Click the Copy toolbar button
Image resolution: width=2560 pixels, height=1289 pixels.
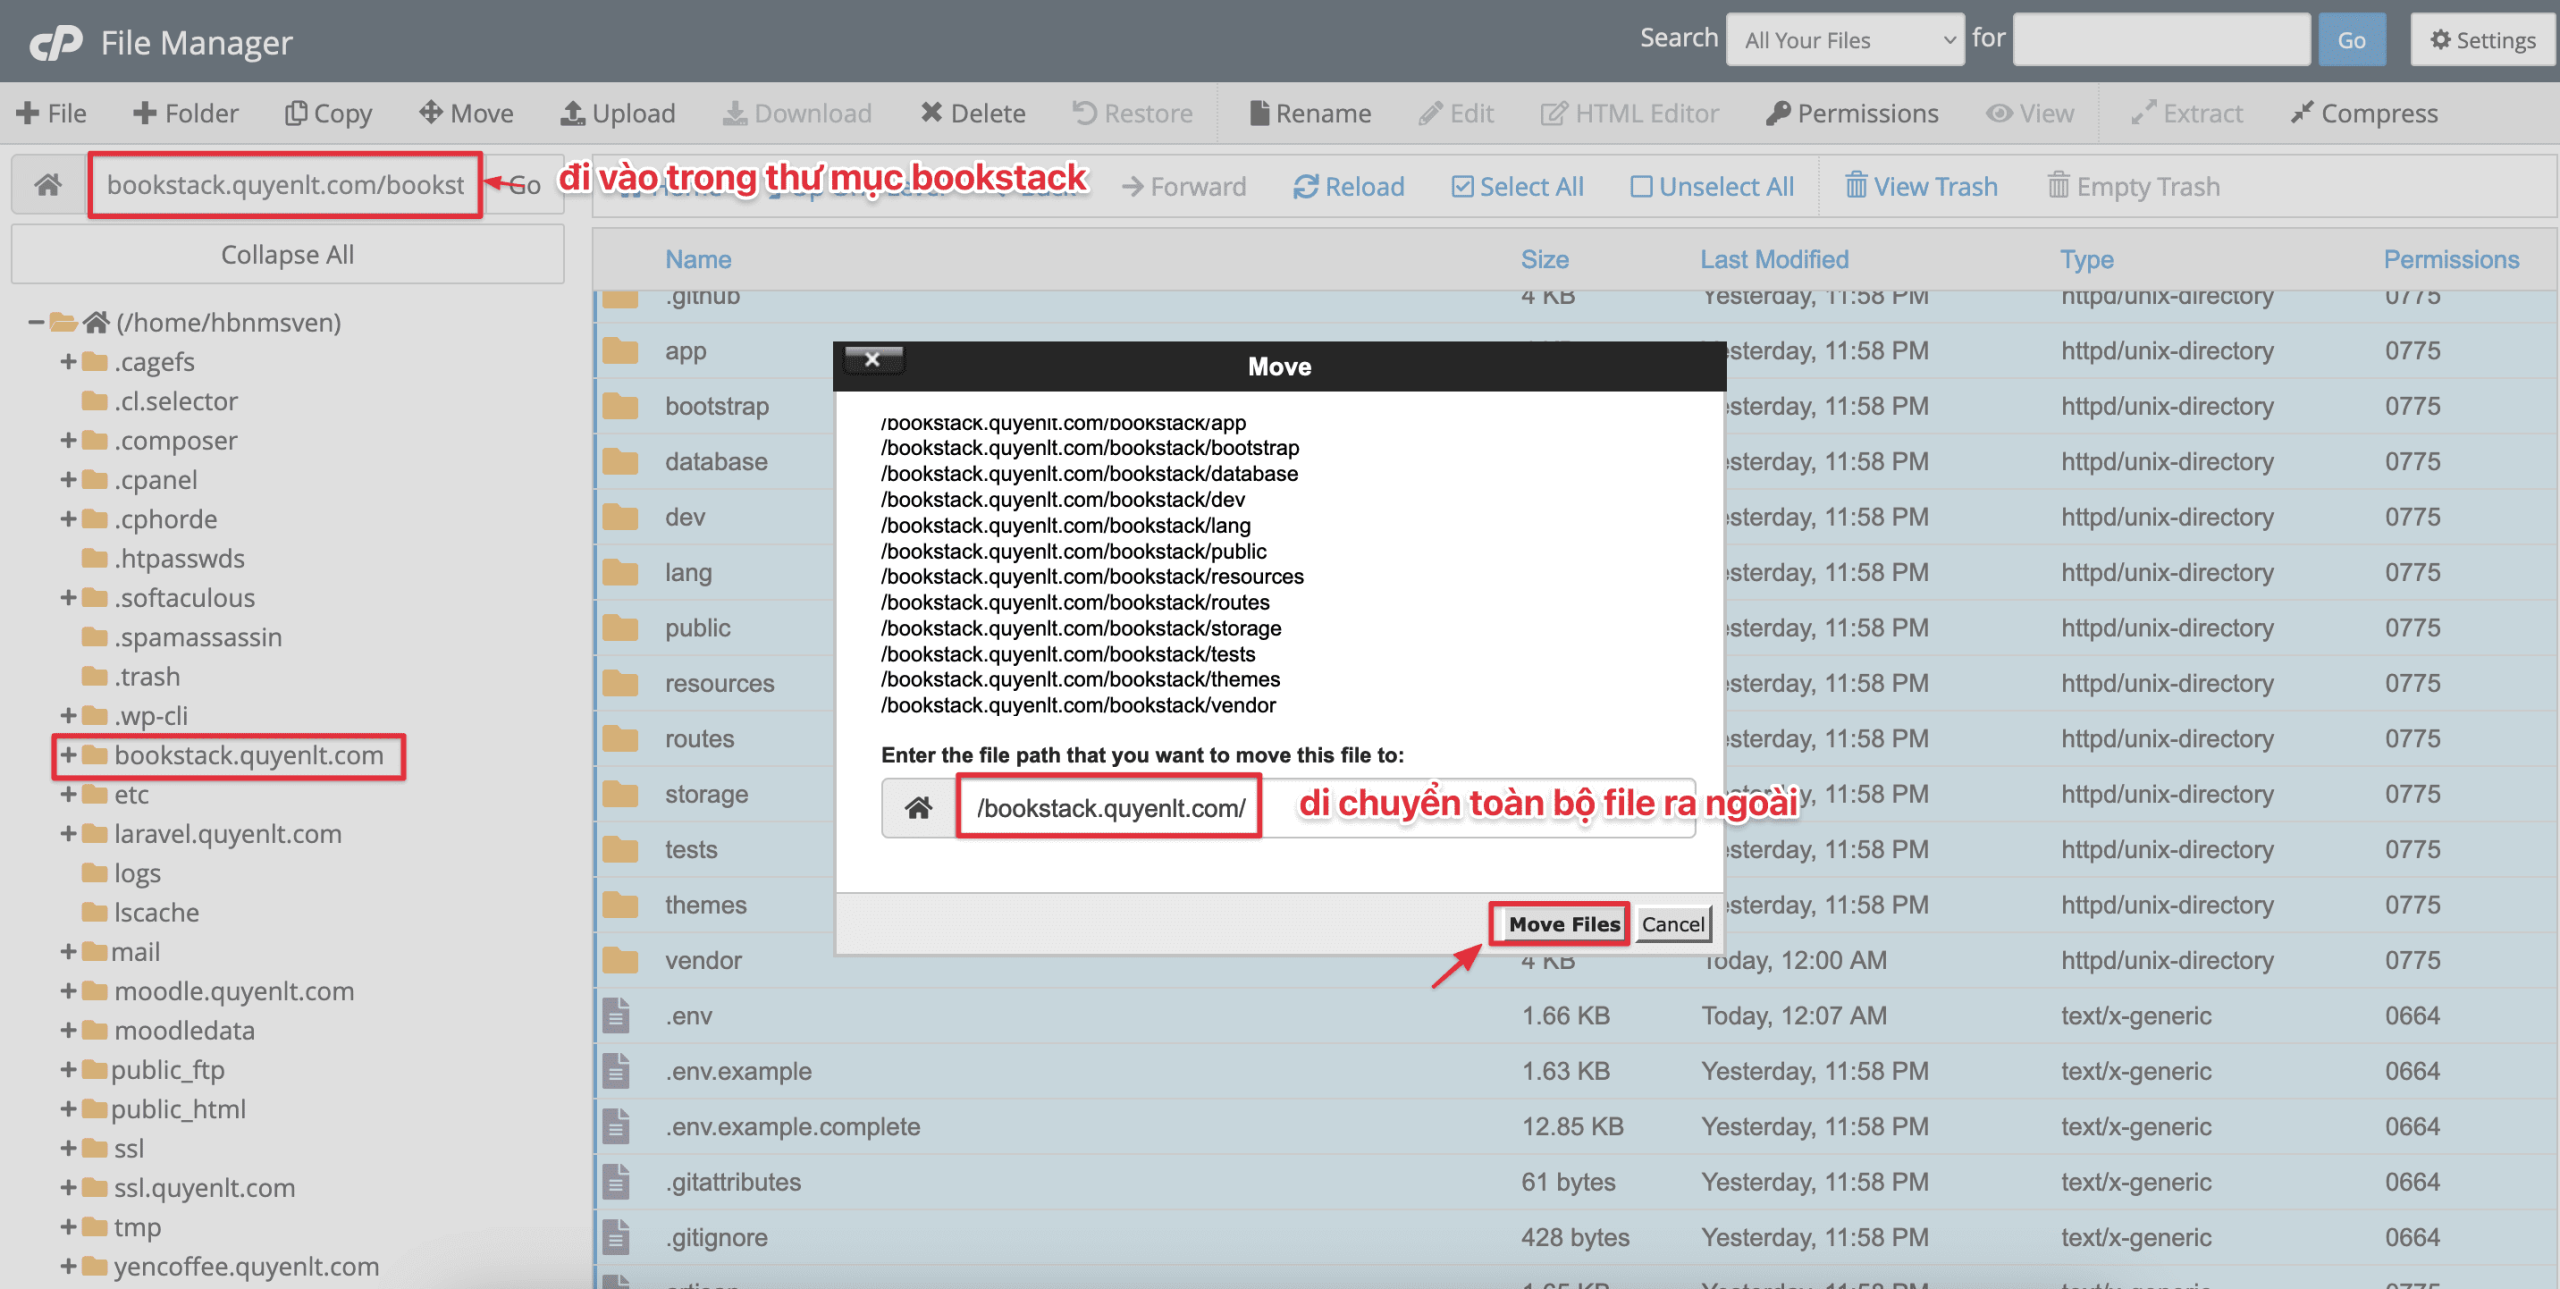329,113
